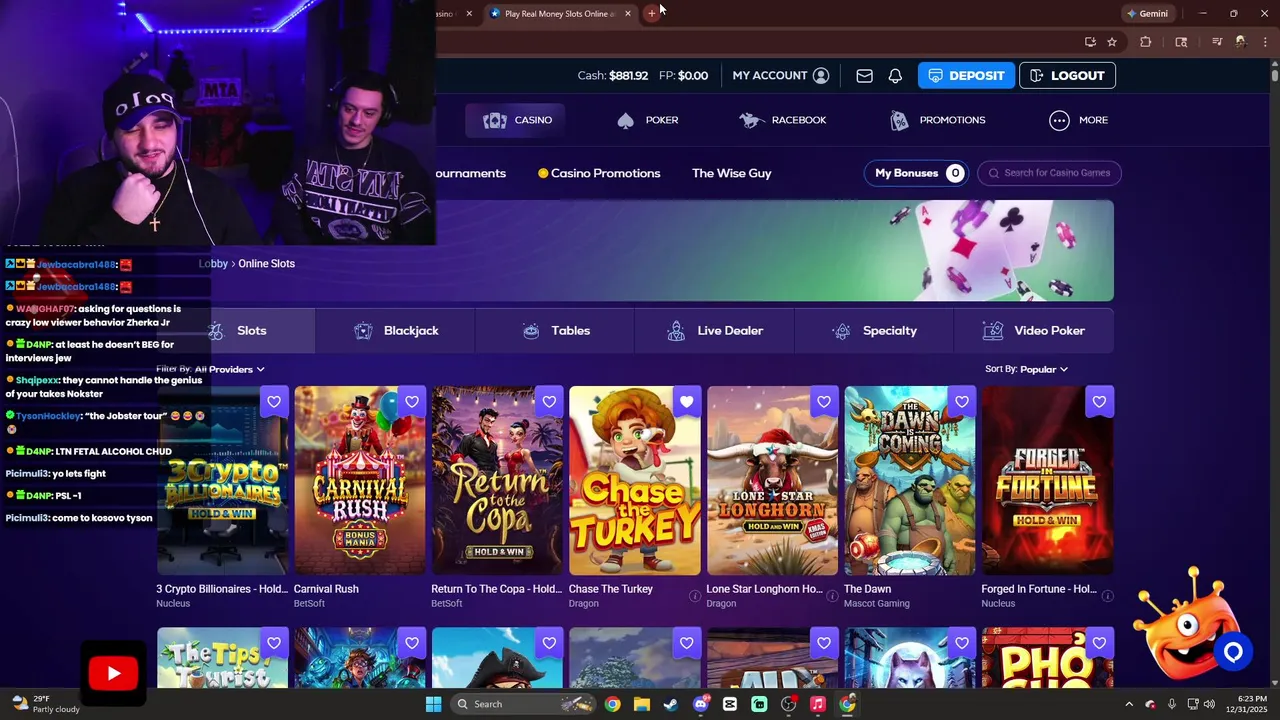The height and width of the screenshot is (720, 1280).
Task: Click the More circle icon in navigation
Action: (x=1059, y=120)
